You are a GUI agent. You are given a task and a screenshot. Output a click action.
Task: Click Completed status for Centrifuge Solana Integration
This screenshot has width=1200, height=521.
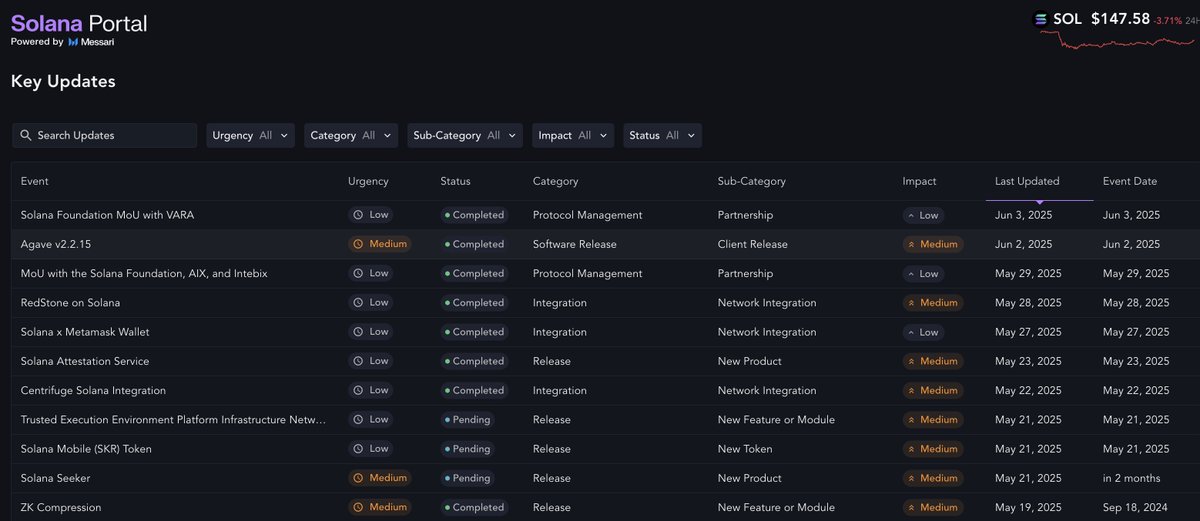[474, 390]
